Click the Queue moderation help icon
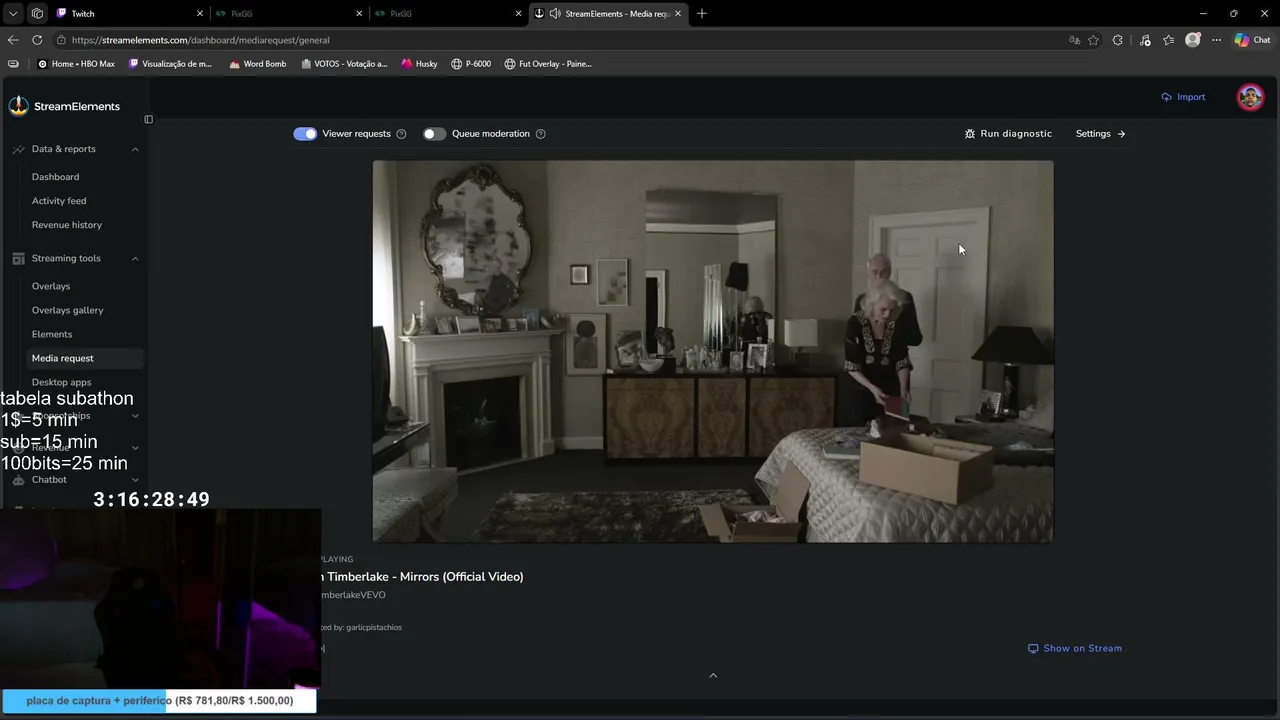The image size is (1280, 720). 540,134
